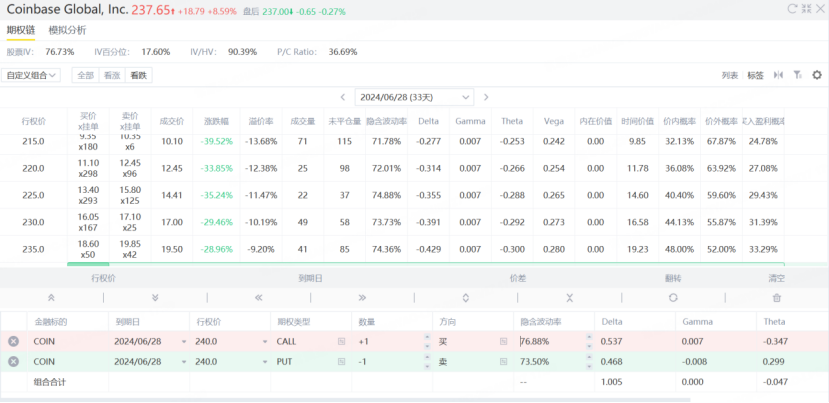Shift expiration earlier with double-left arrow
The width and height of the screenshot is (829, 403).
click(259, 298)
